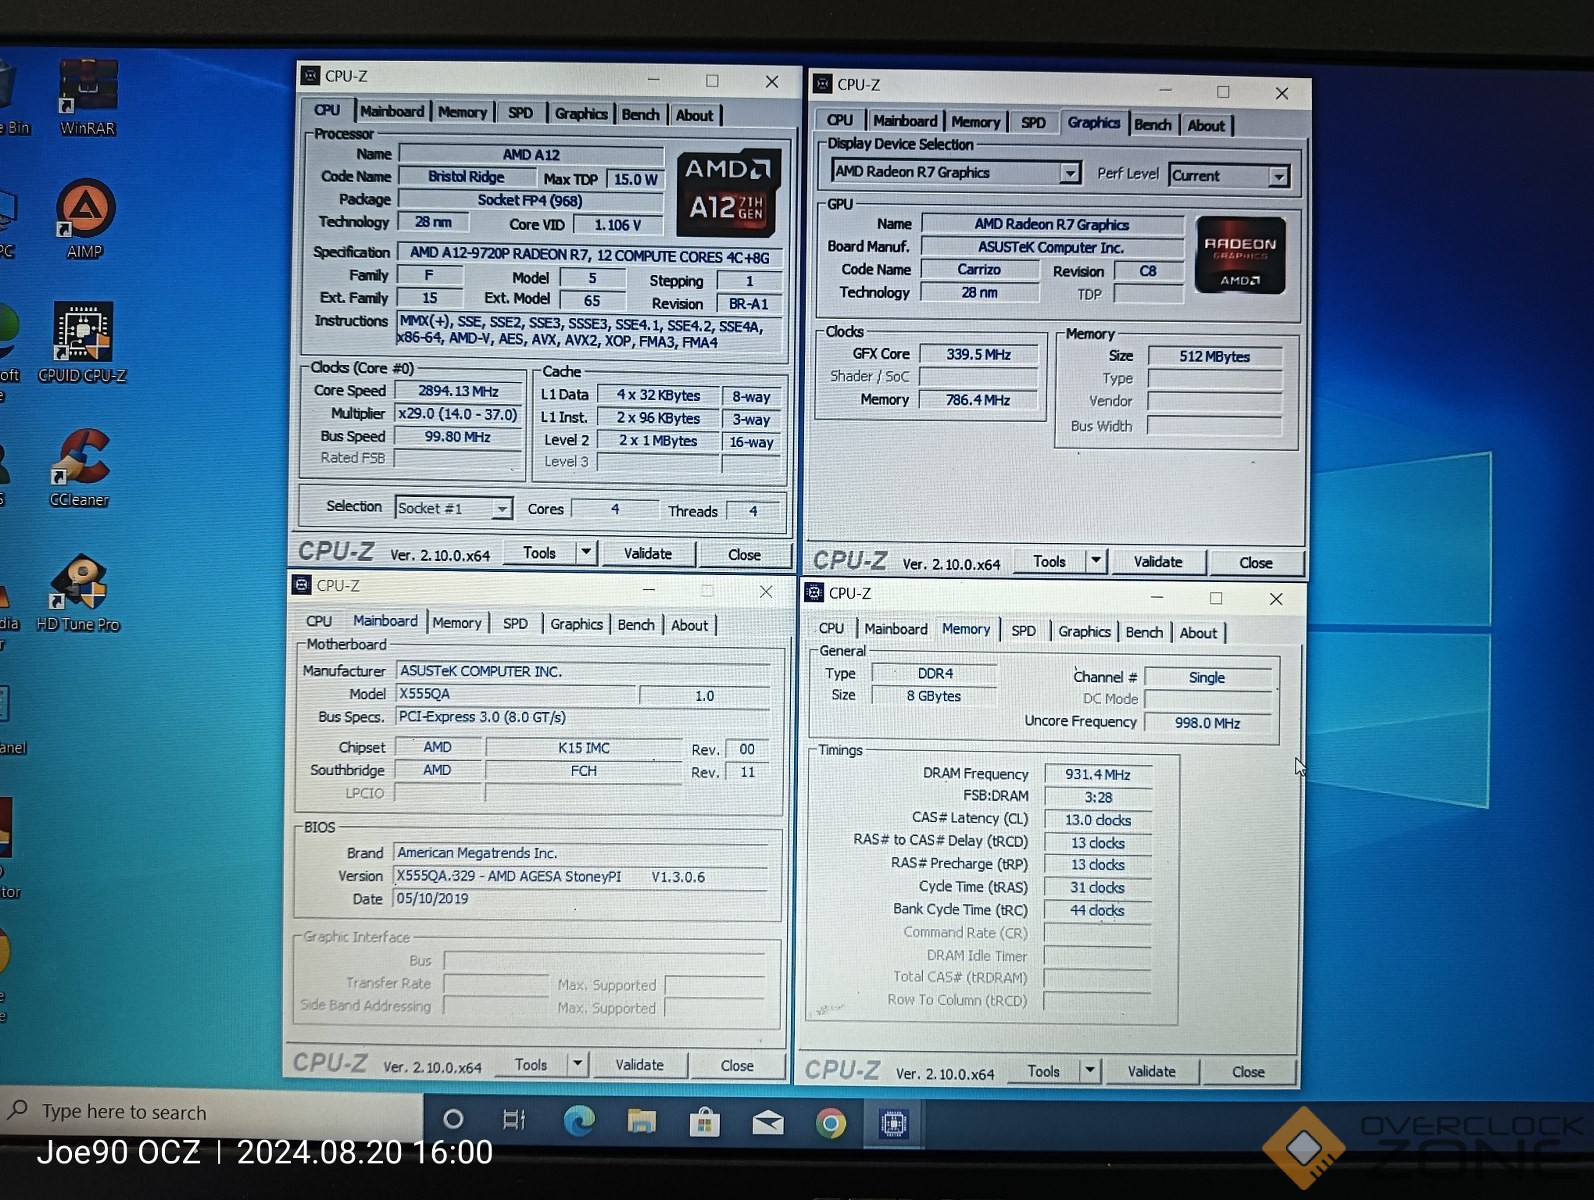This screenshot has height=1200, width=1594.
Task: Open HD Tune Pro desktop icon
Action: pos(79,584)
